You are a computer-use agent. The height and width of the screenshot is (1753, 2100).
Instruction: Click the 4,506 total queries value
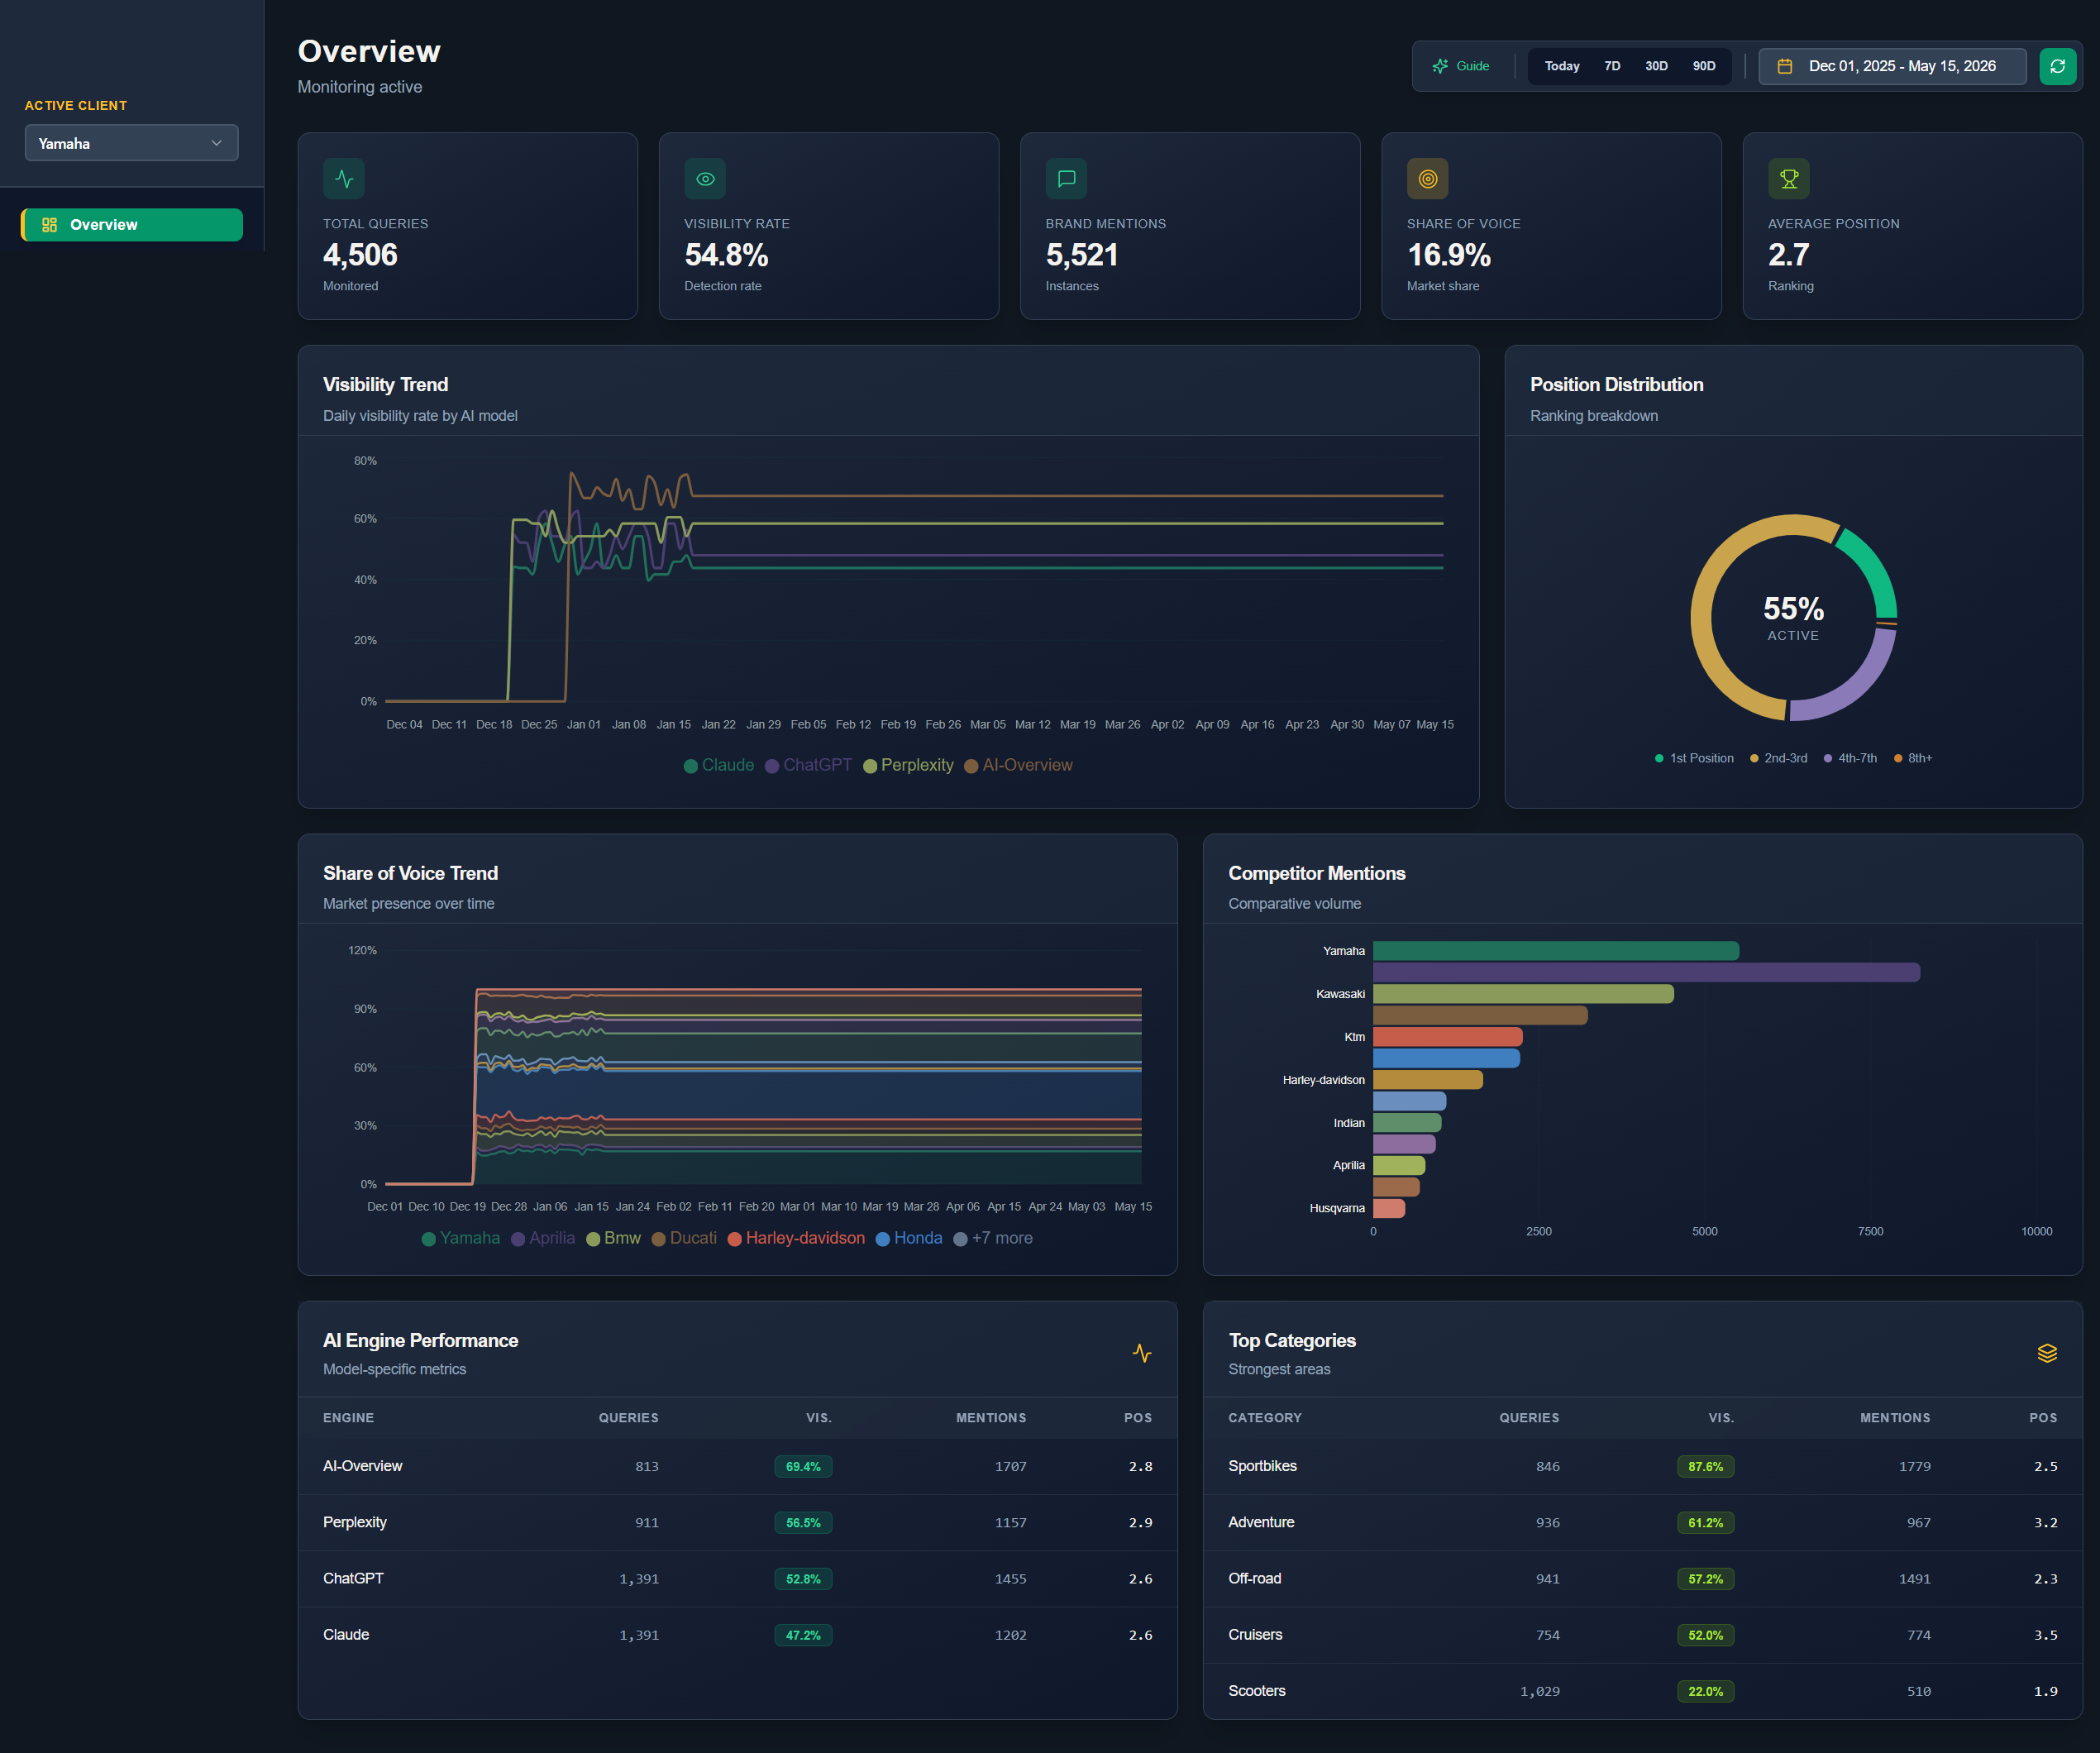(x=360, y=255)
